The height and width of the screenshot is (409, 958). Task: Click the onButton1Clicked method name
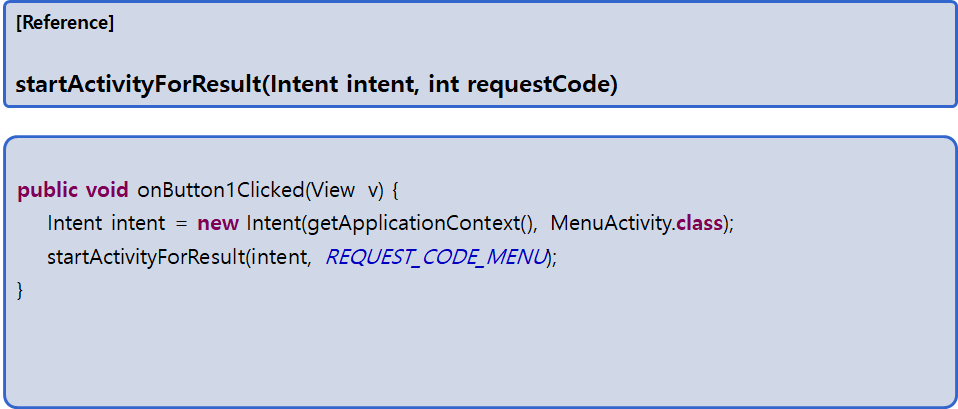click(221, 191)
